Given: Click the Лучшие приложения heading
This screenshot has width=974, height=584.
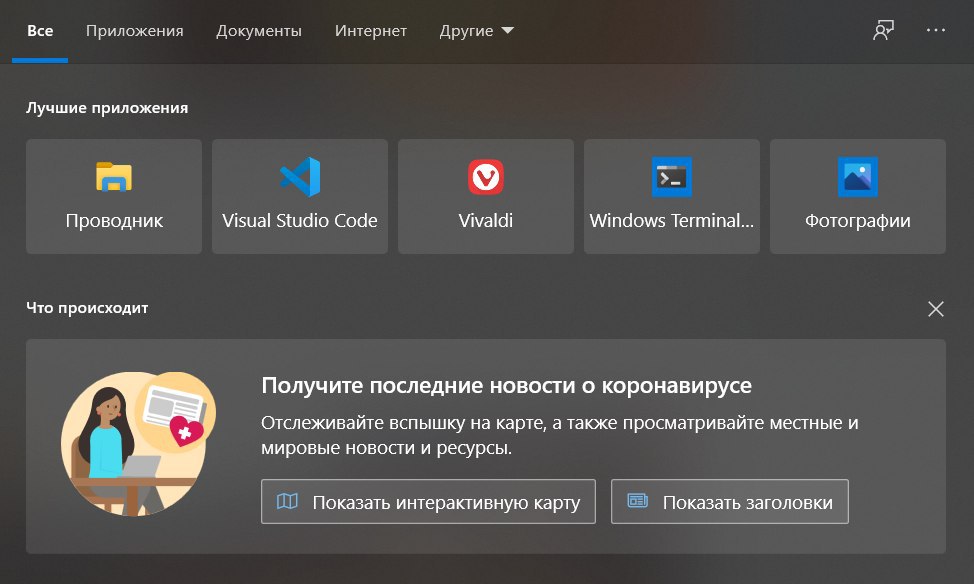Looking at the screenshot, I should coord(107,108).
